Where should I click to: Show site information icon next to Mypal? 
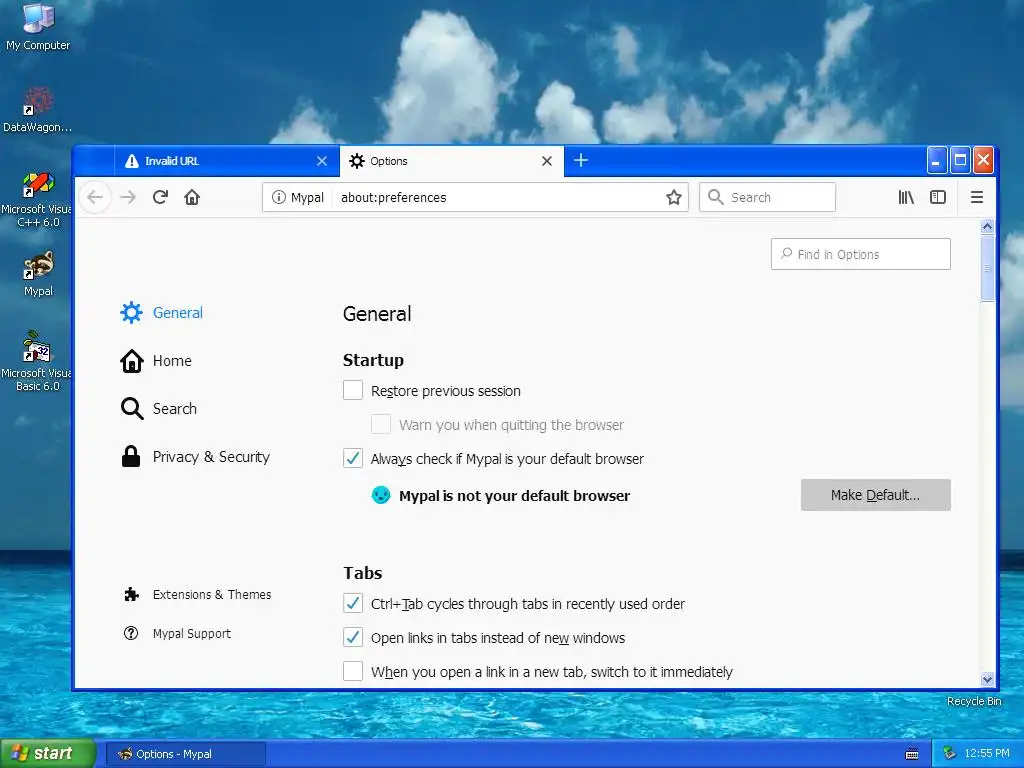click(279, 197)
